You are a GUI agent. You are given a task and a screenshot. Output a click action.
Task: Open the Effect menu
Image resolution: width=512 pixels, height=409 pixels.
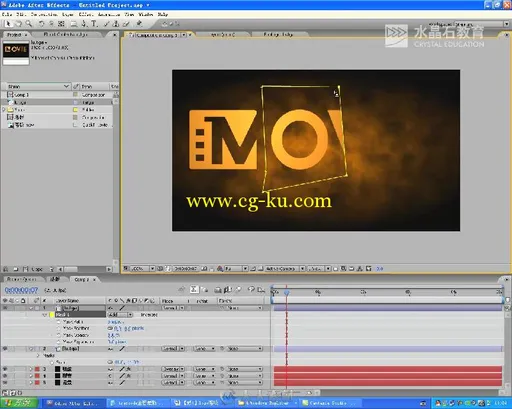(x=85, y=14)
